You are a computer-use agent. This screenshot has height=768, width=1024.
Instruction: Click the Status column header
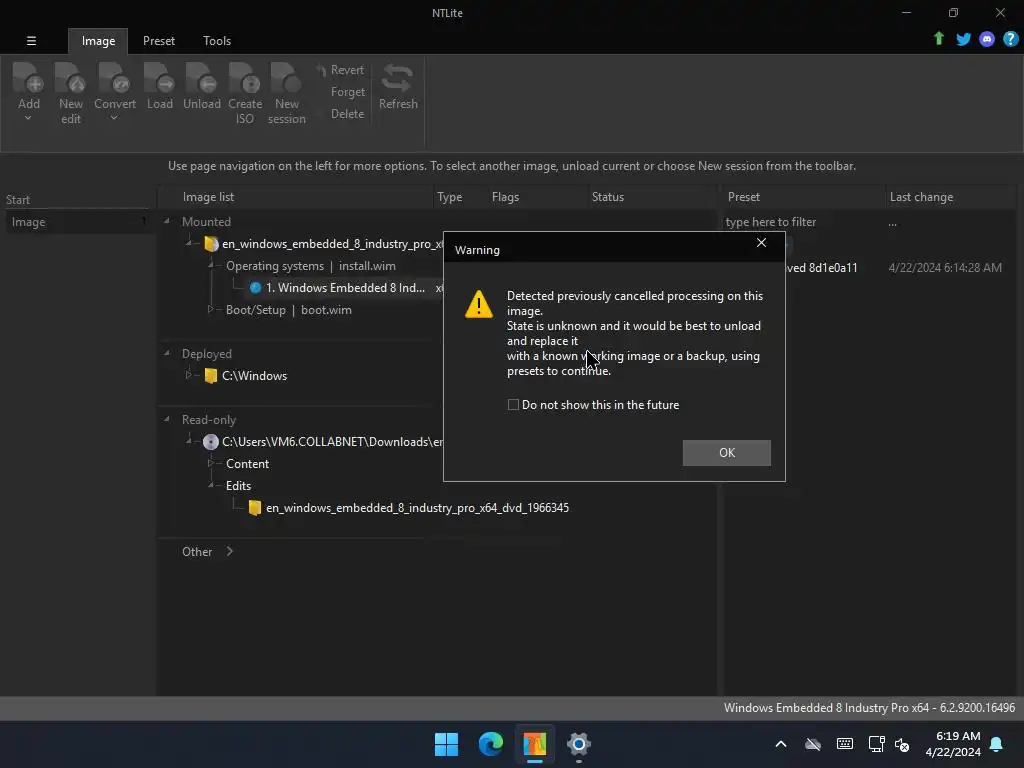[607, 197]
